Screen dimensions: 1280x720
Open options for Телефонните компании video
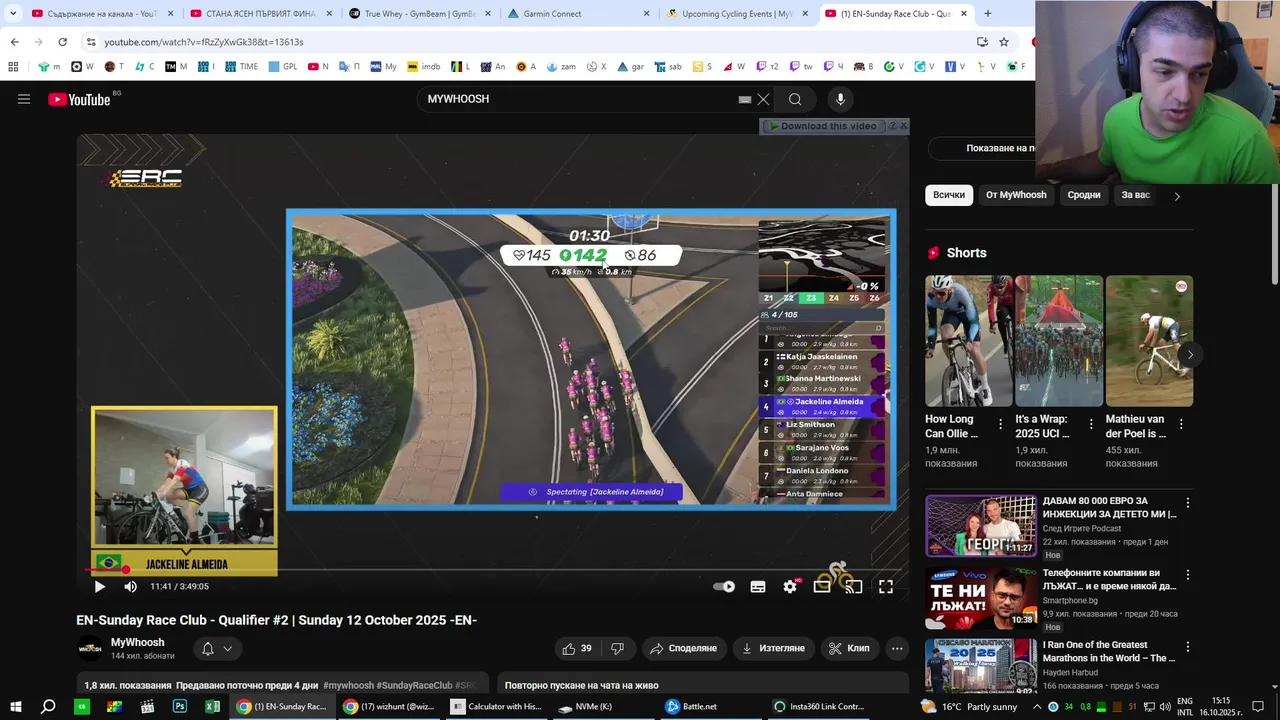click(1188, 575)
